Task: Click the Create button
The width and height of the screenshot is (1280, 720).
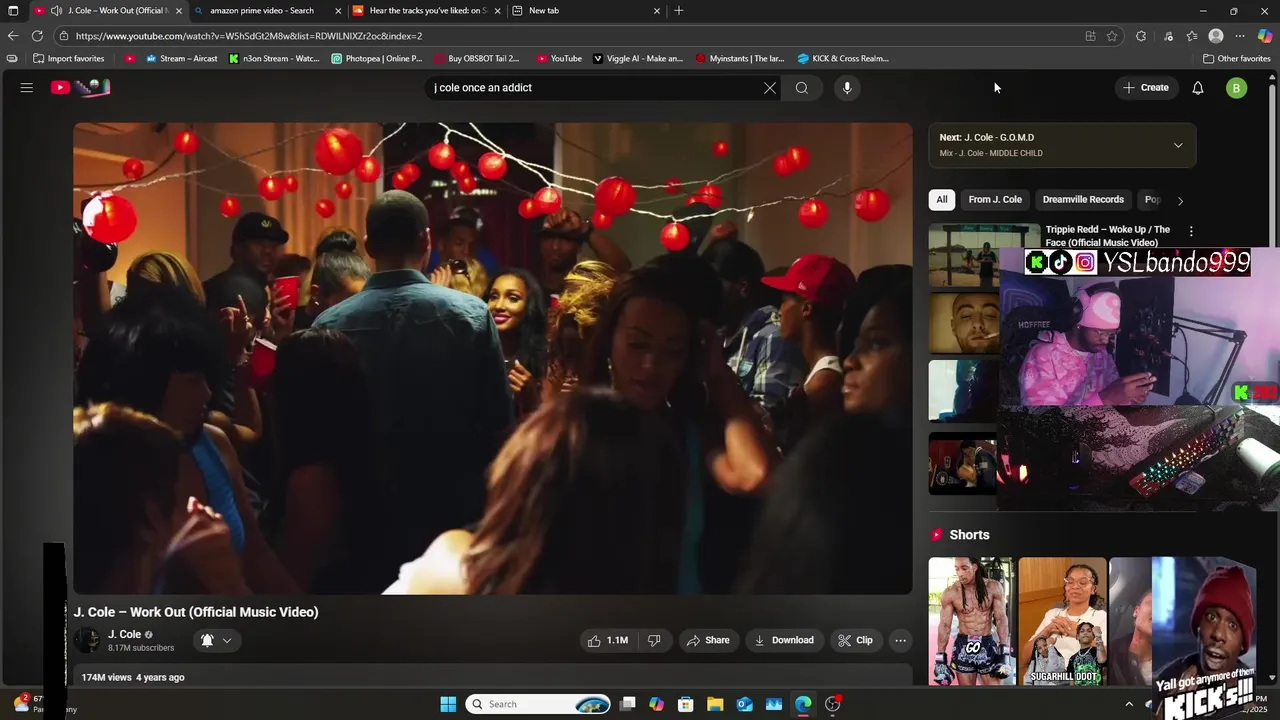Action: pos(1146,88)
